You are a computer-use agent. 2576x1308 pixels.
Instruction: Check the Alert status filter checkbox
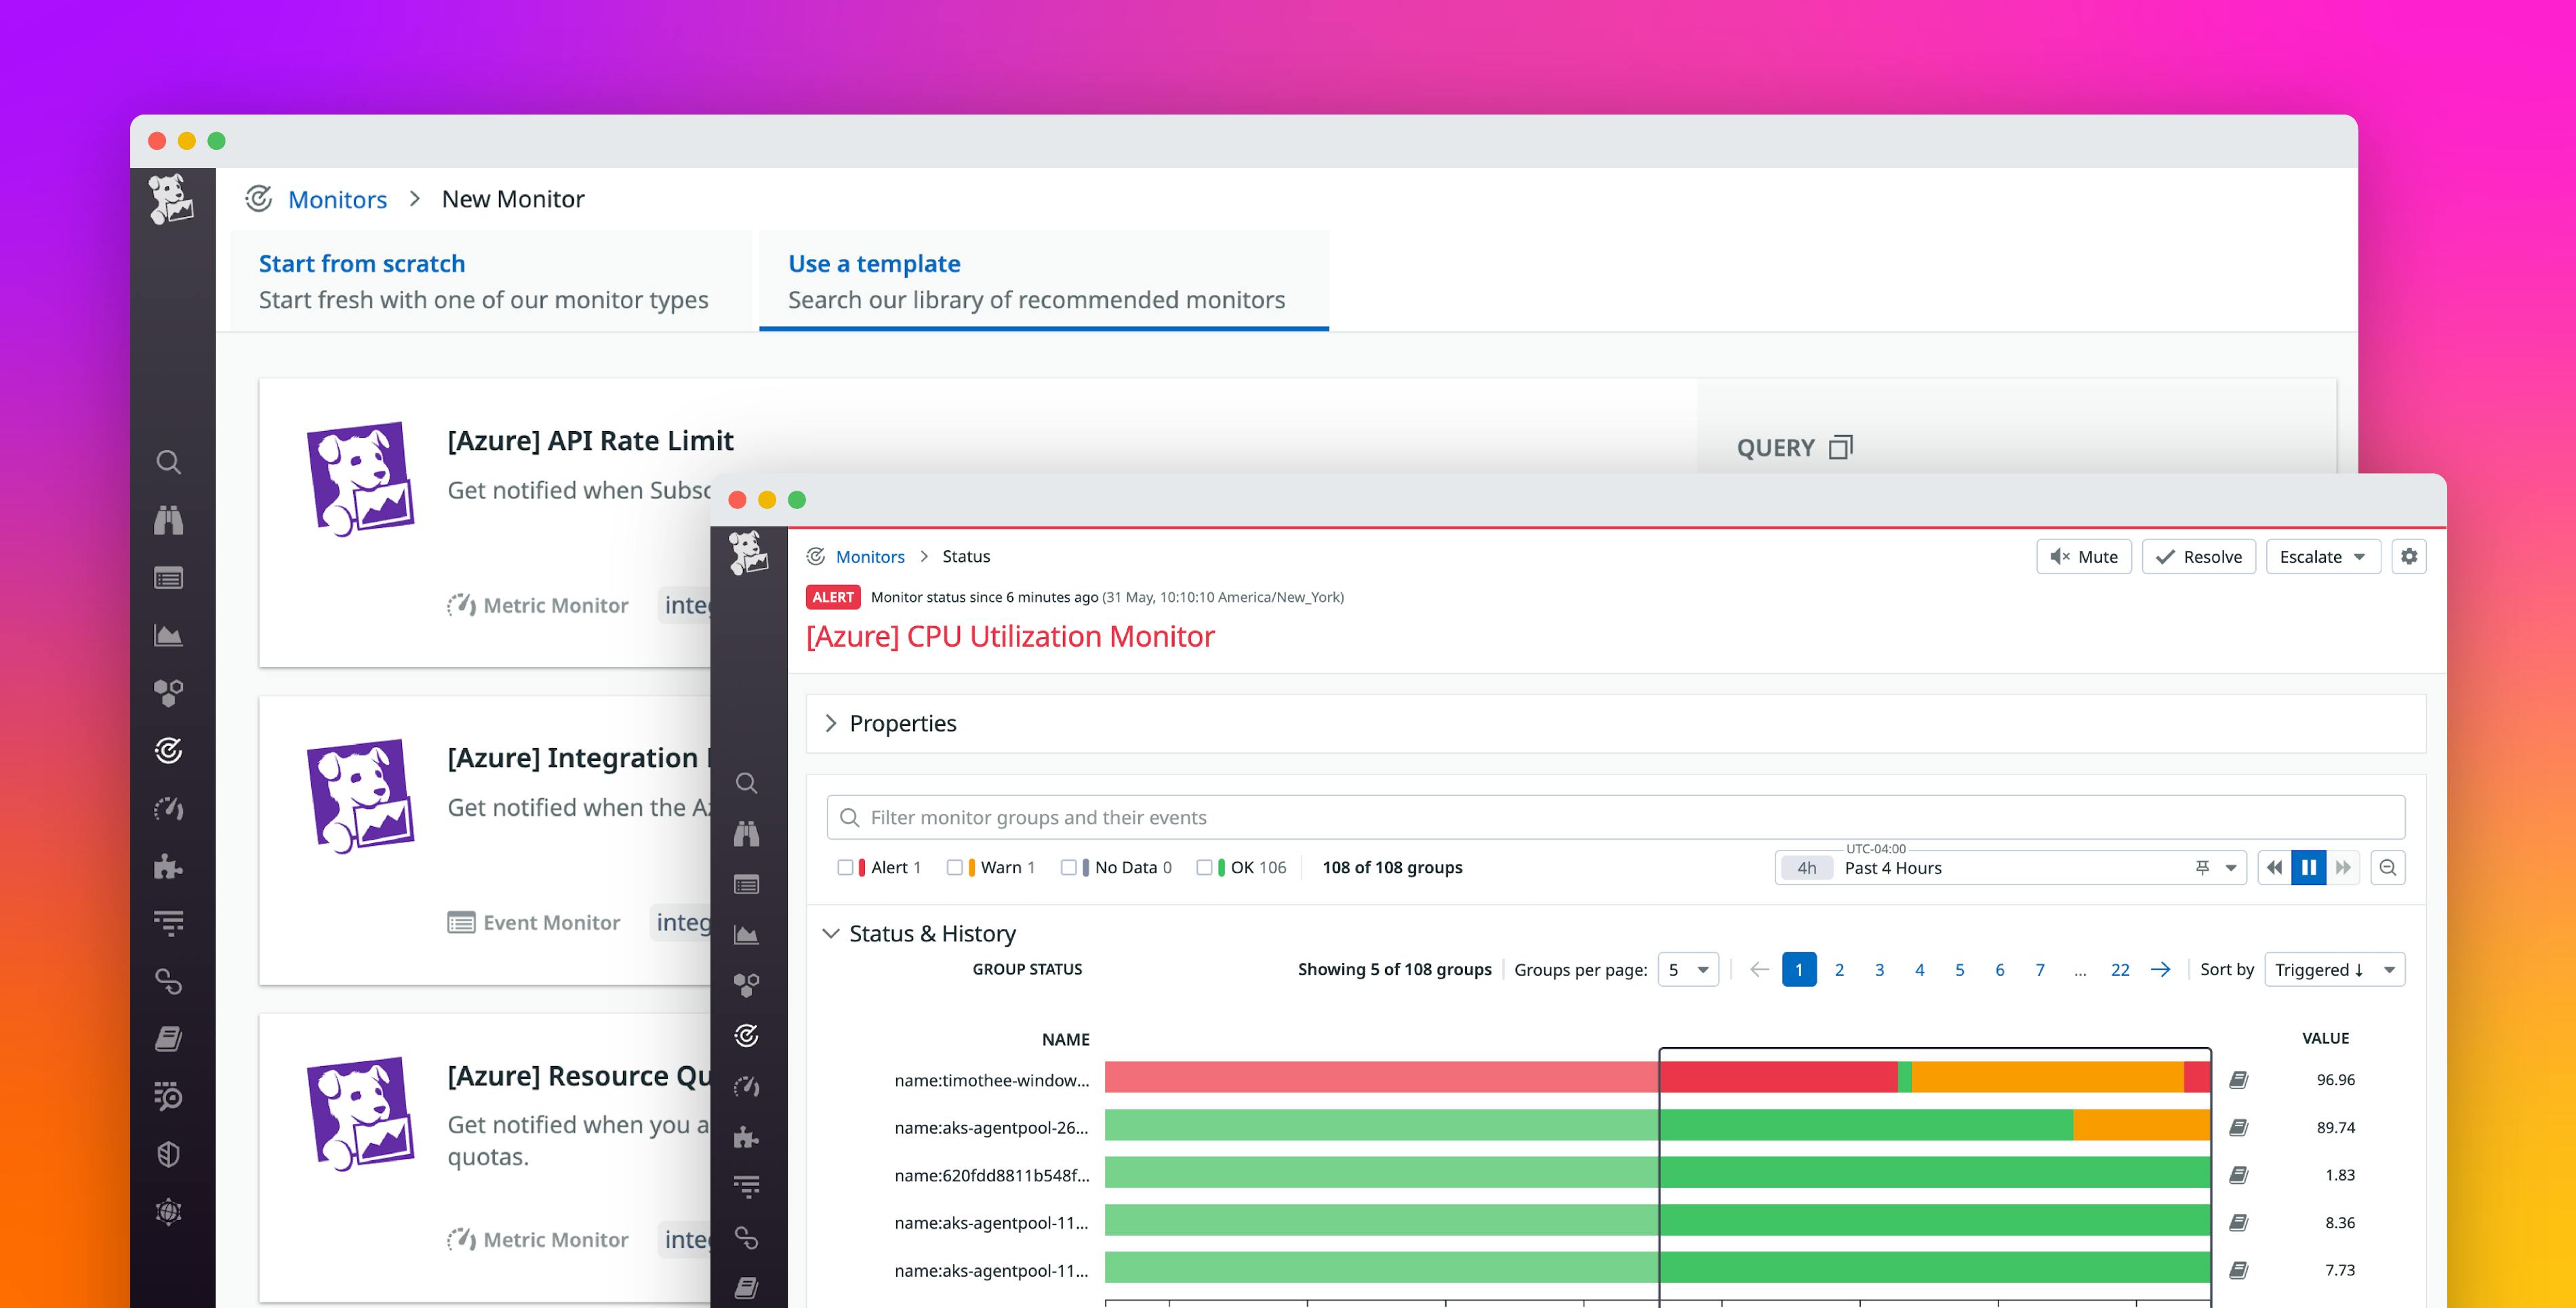[845, 867]
